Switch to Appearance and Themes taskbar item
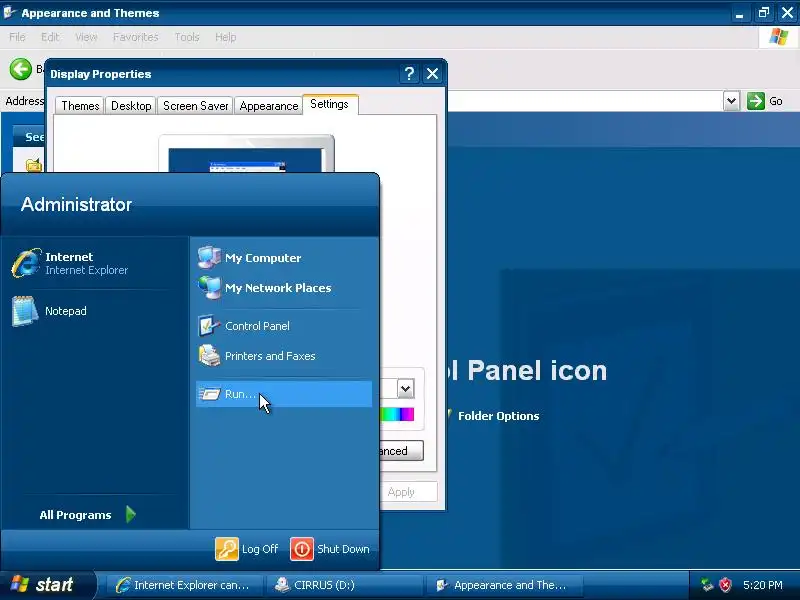Screen dimensions: 800x600 click(506, 585)
